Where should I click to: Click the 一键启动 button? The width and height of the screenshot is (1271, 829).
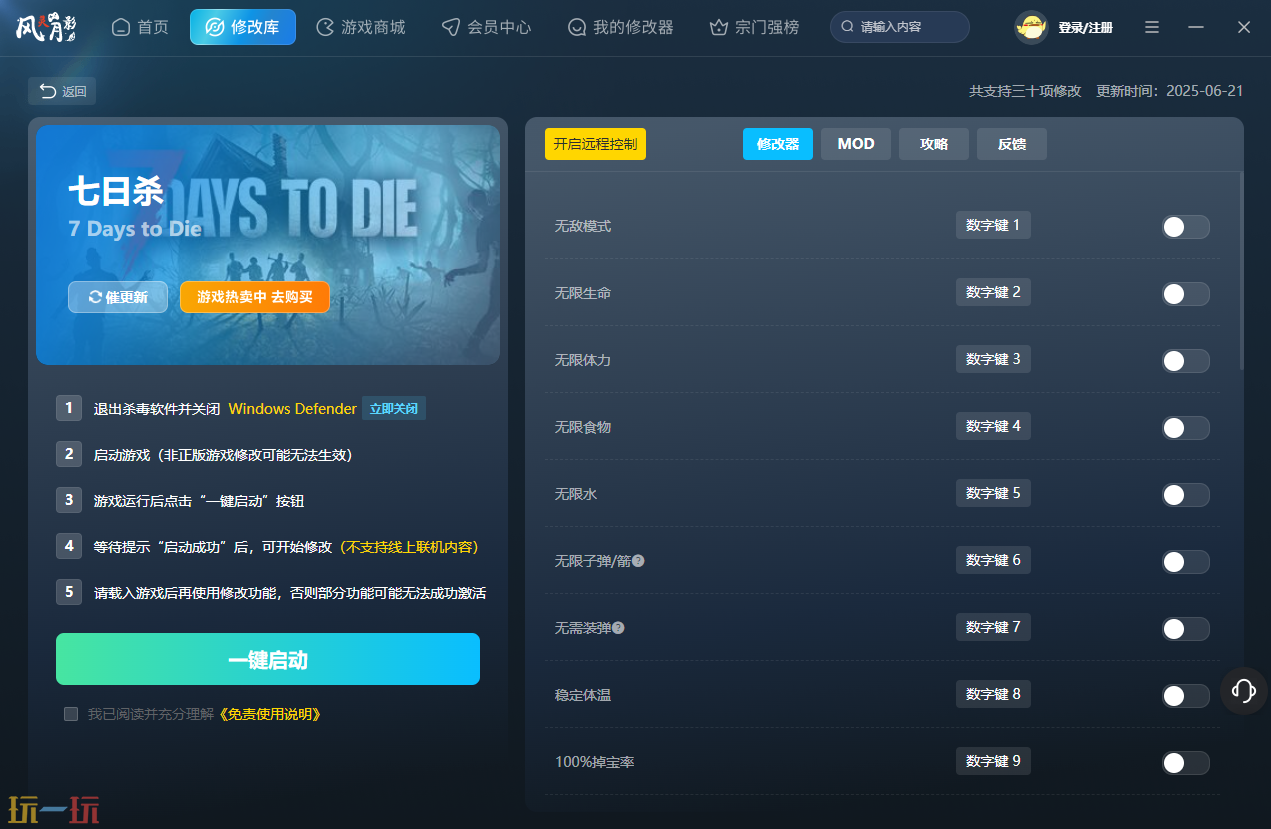[x=268, y=659]
